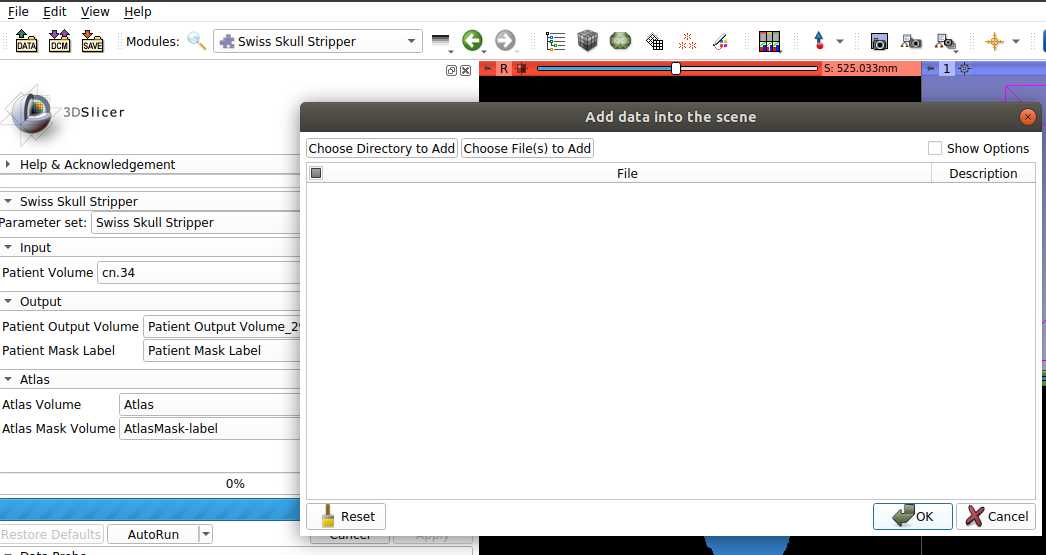Image resolution: width=1046 pixels, height=555 pixels.
Task: Open the Atlas Mask Volume selector
Action: [x=210, y=428]
